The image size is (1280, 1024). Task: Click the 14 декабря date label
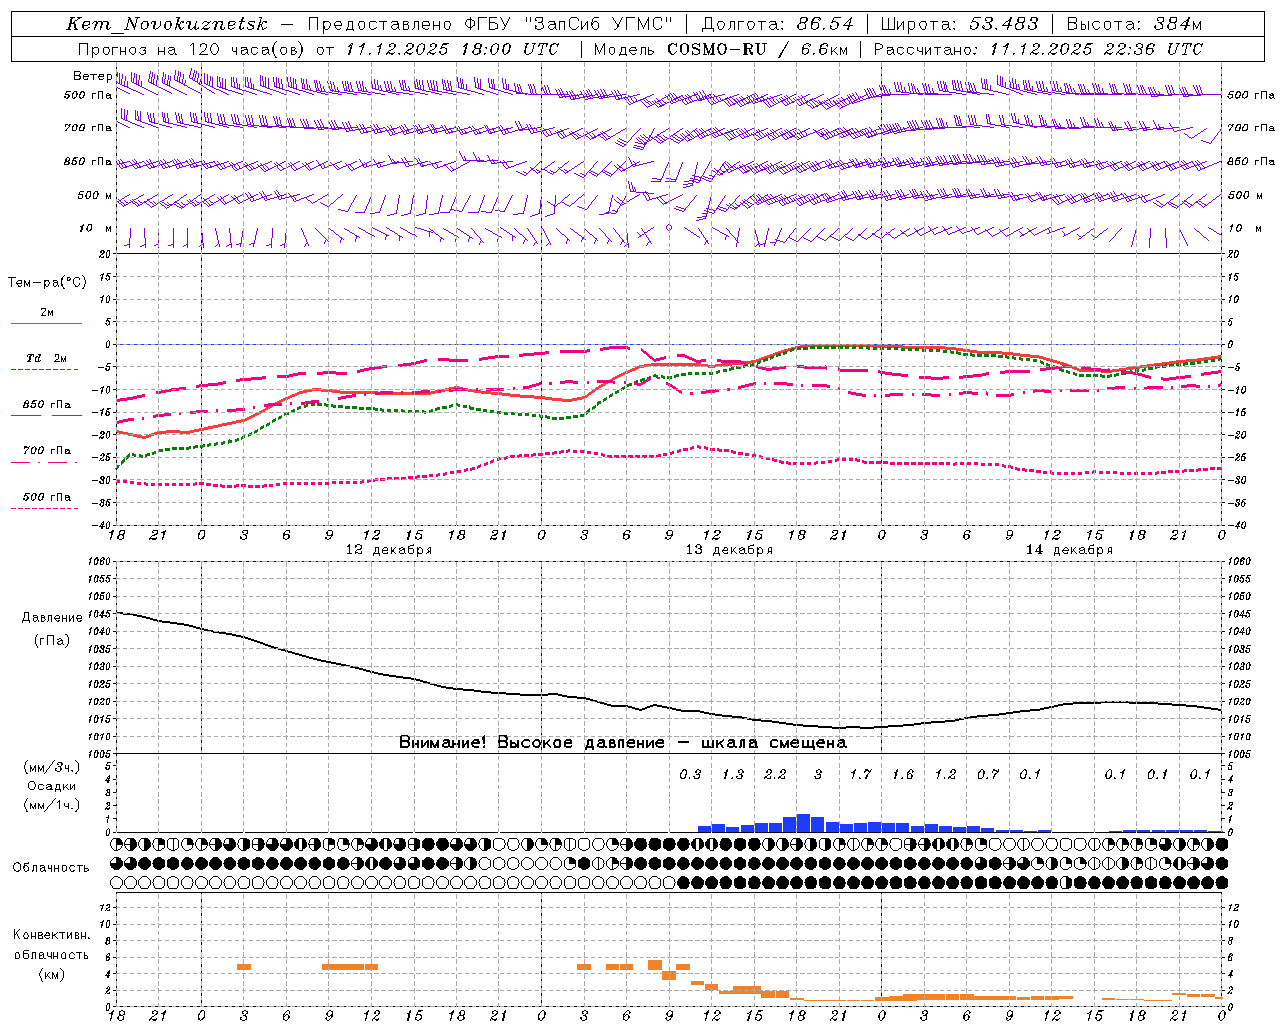click(x=1069, y=550)
